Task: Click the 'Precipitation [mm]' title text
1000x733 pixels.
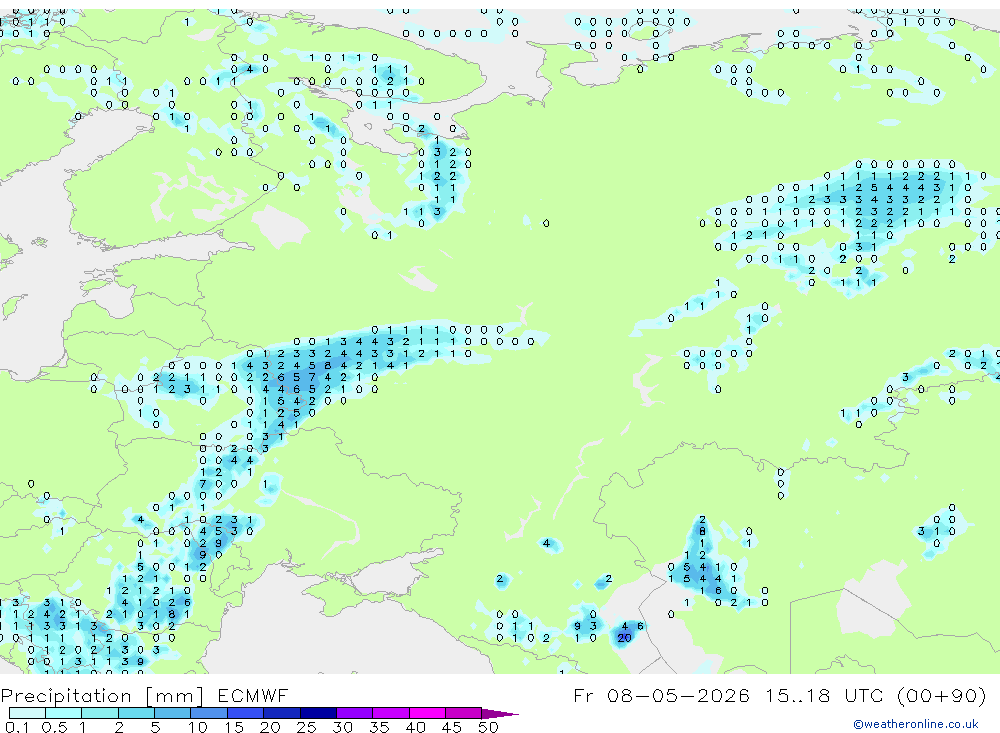Action: click(x=103, y=696)
